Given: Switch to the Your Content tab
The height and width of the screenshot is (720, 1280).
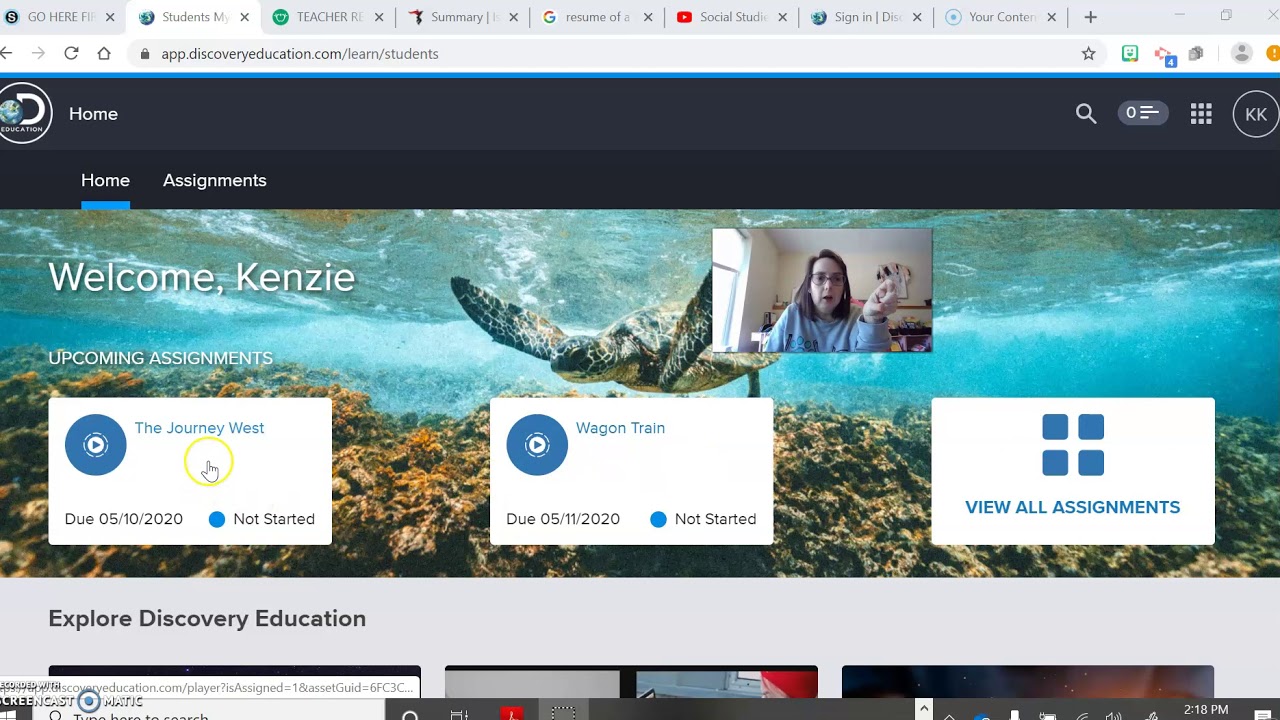Looking at the screenshot, I should tap(1001, 17).
